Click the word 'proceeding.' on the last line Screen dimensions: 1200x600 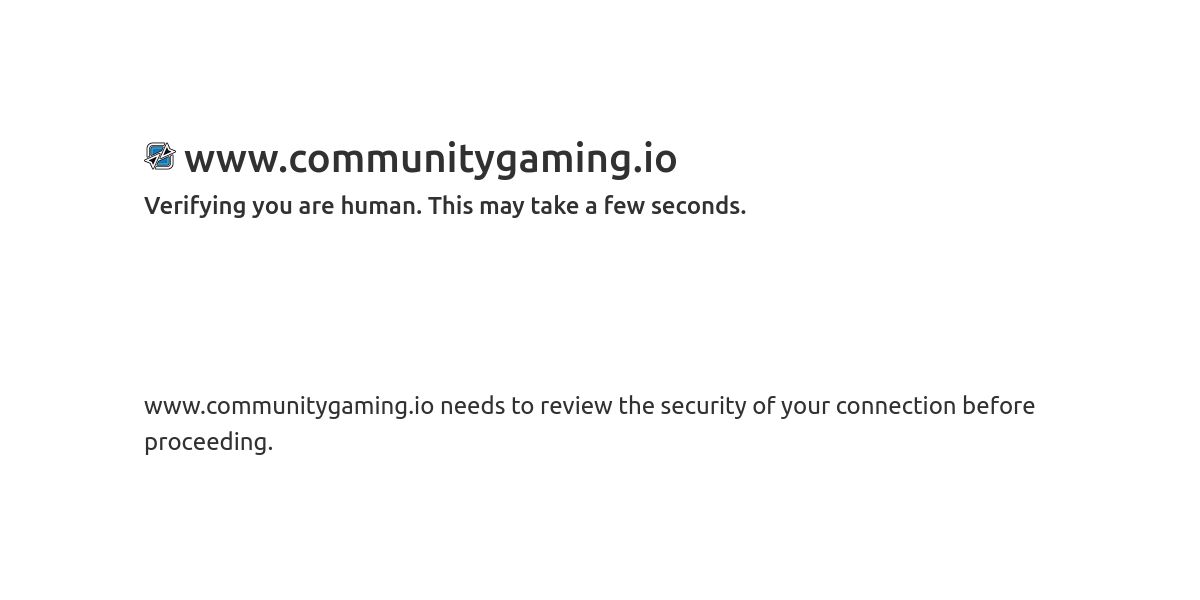(x=208, y=442)
